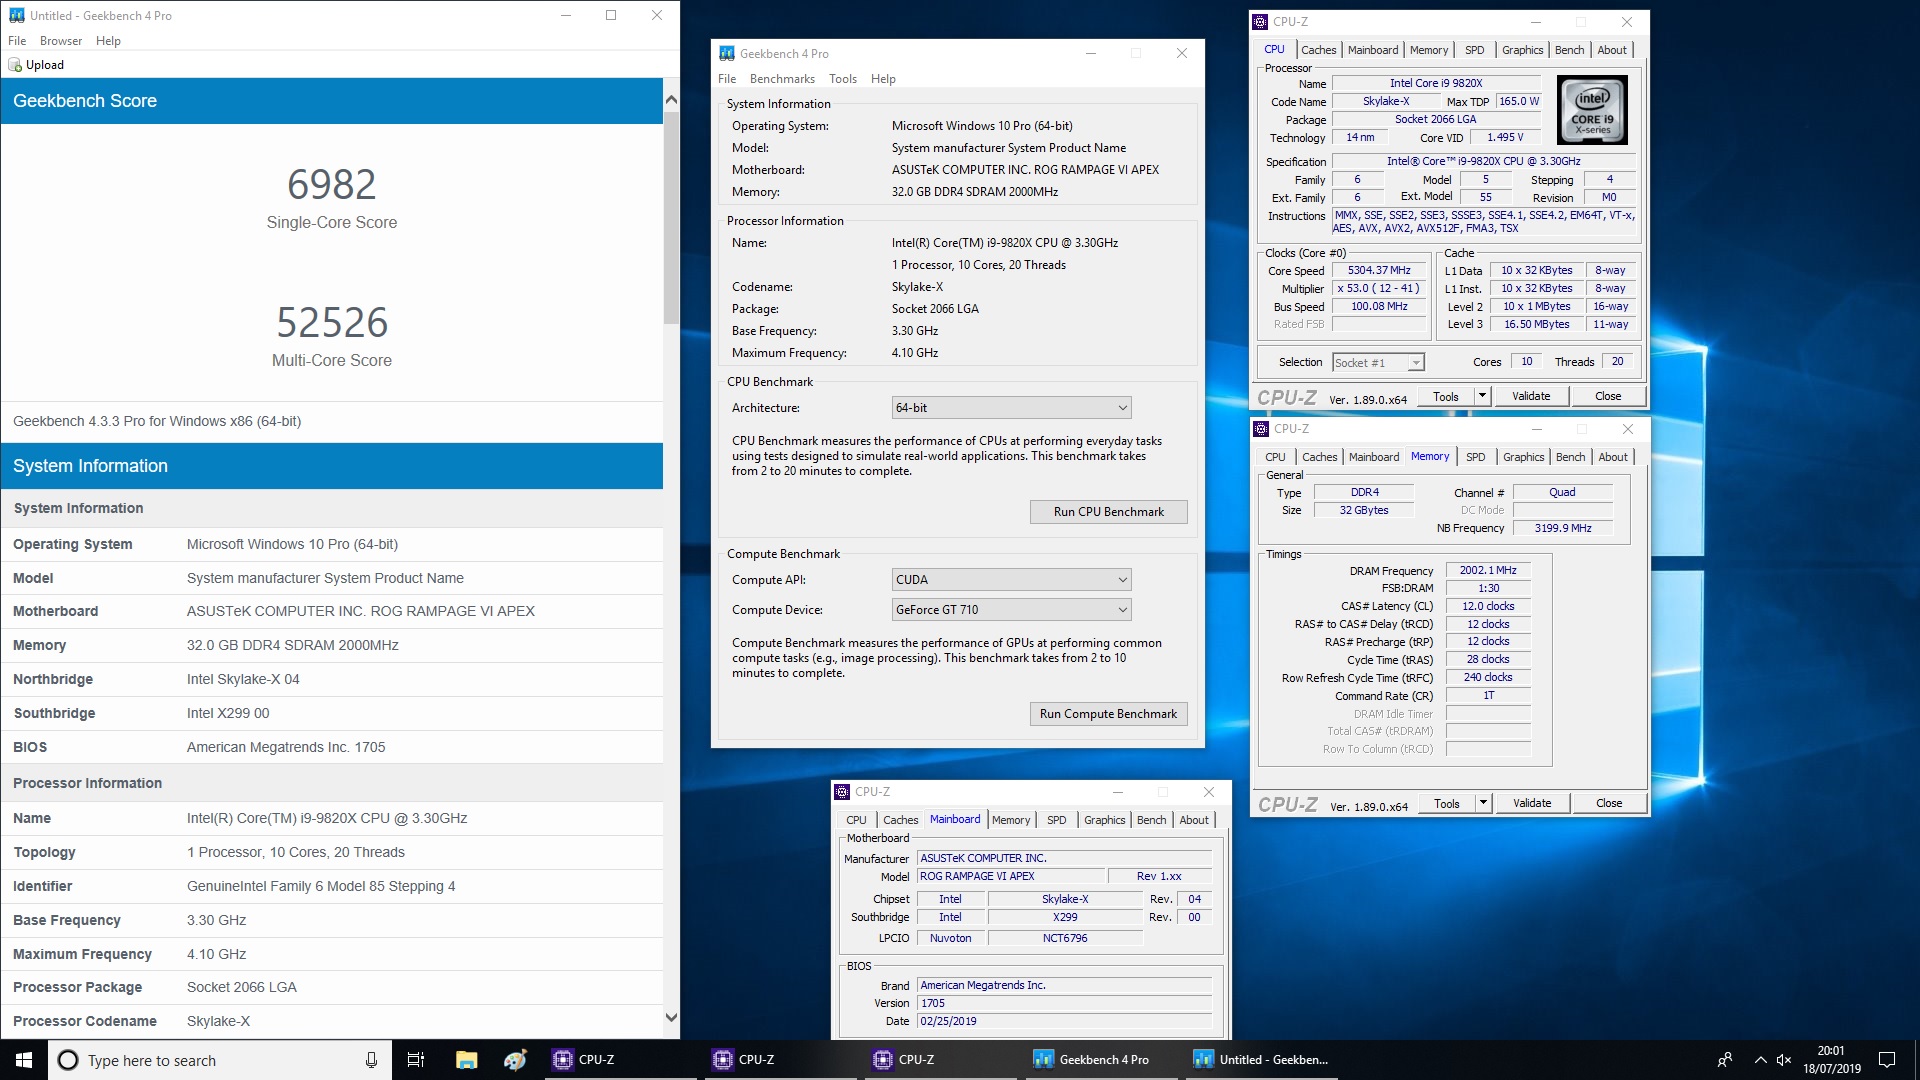Expand Tools arrow in CPU-Z Memory window
Screen dimensions: 1920x1080
coord(1483,803)
